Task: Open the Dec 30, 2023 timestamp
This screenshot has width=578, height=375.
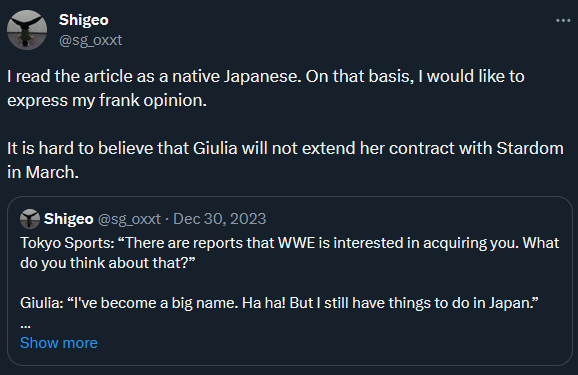Action: point(220,219)
